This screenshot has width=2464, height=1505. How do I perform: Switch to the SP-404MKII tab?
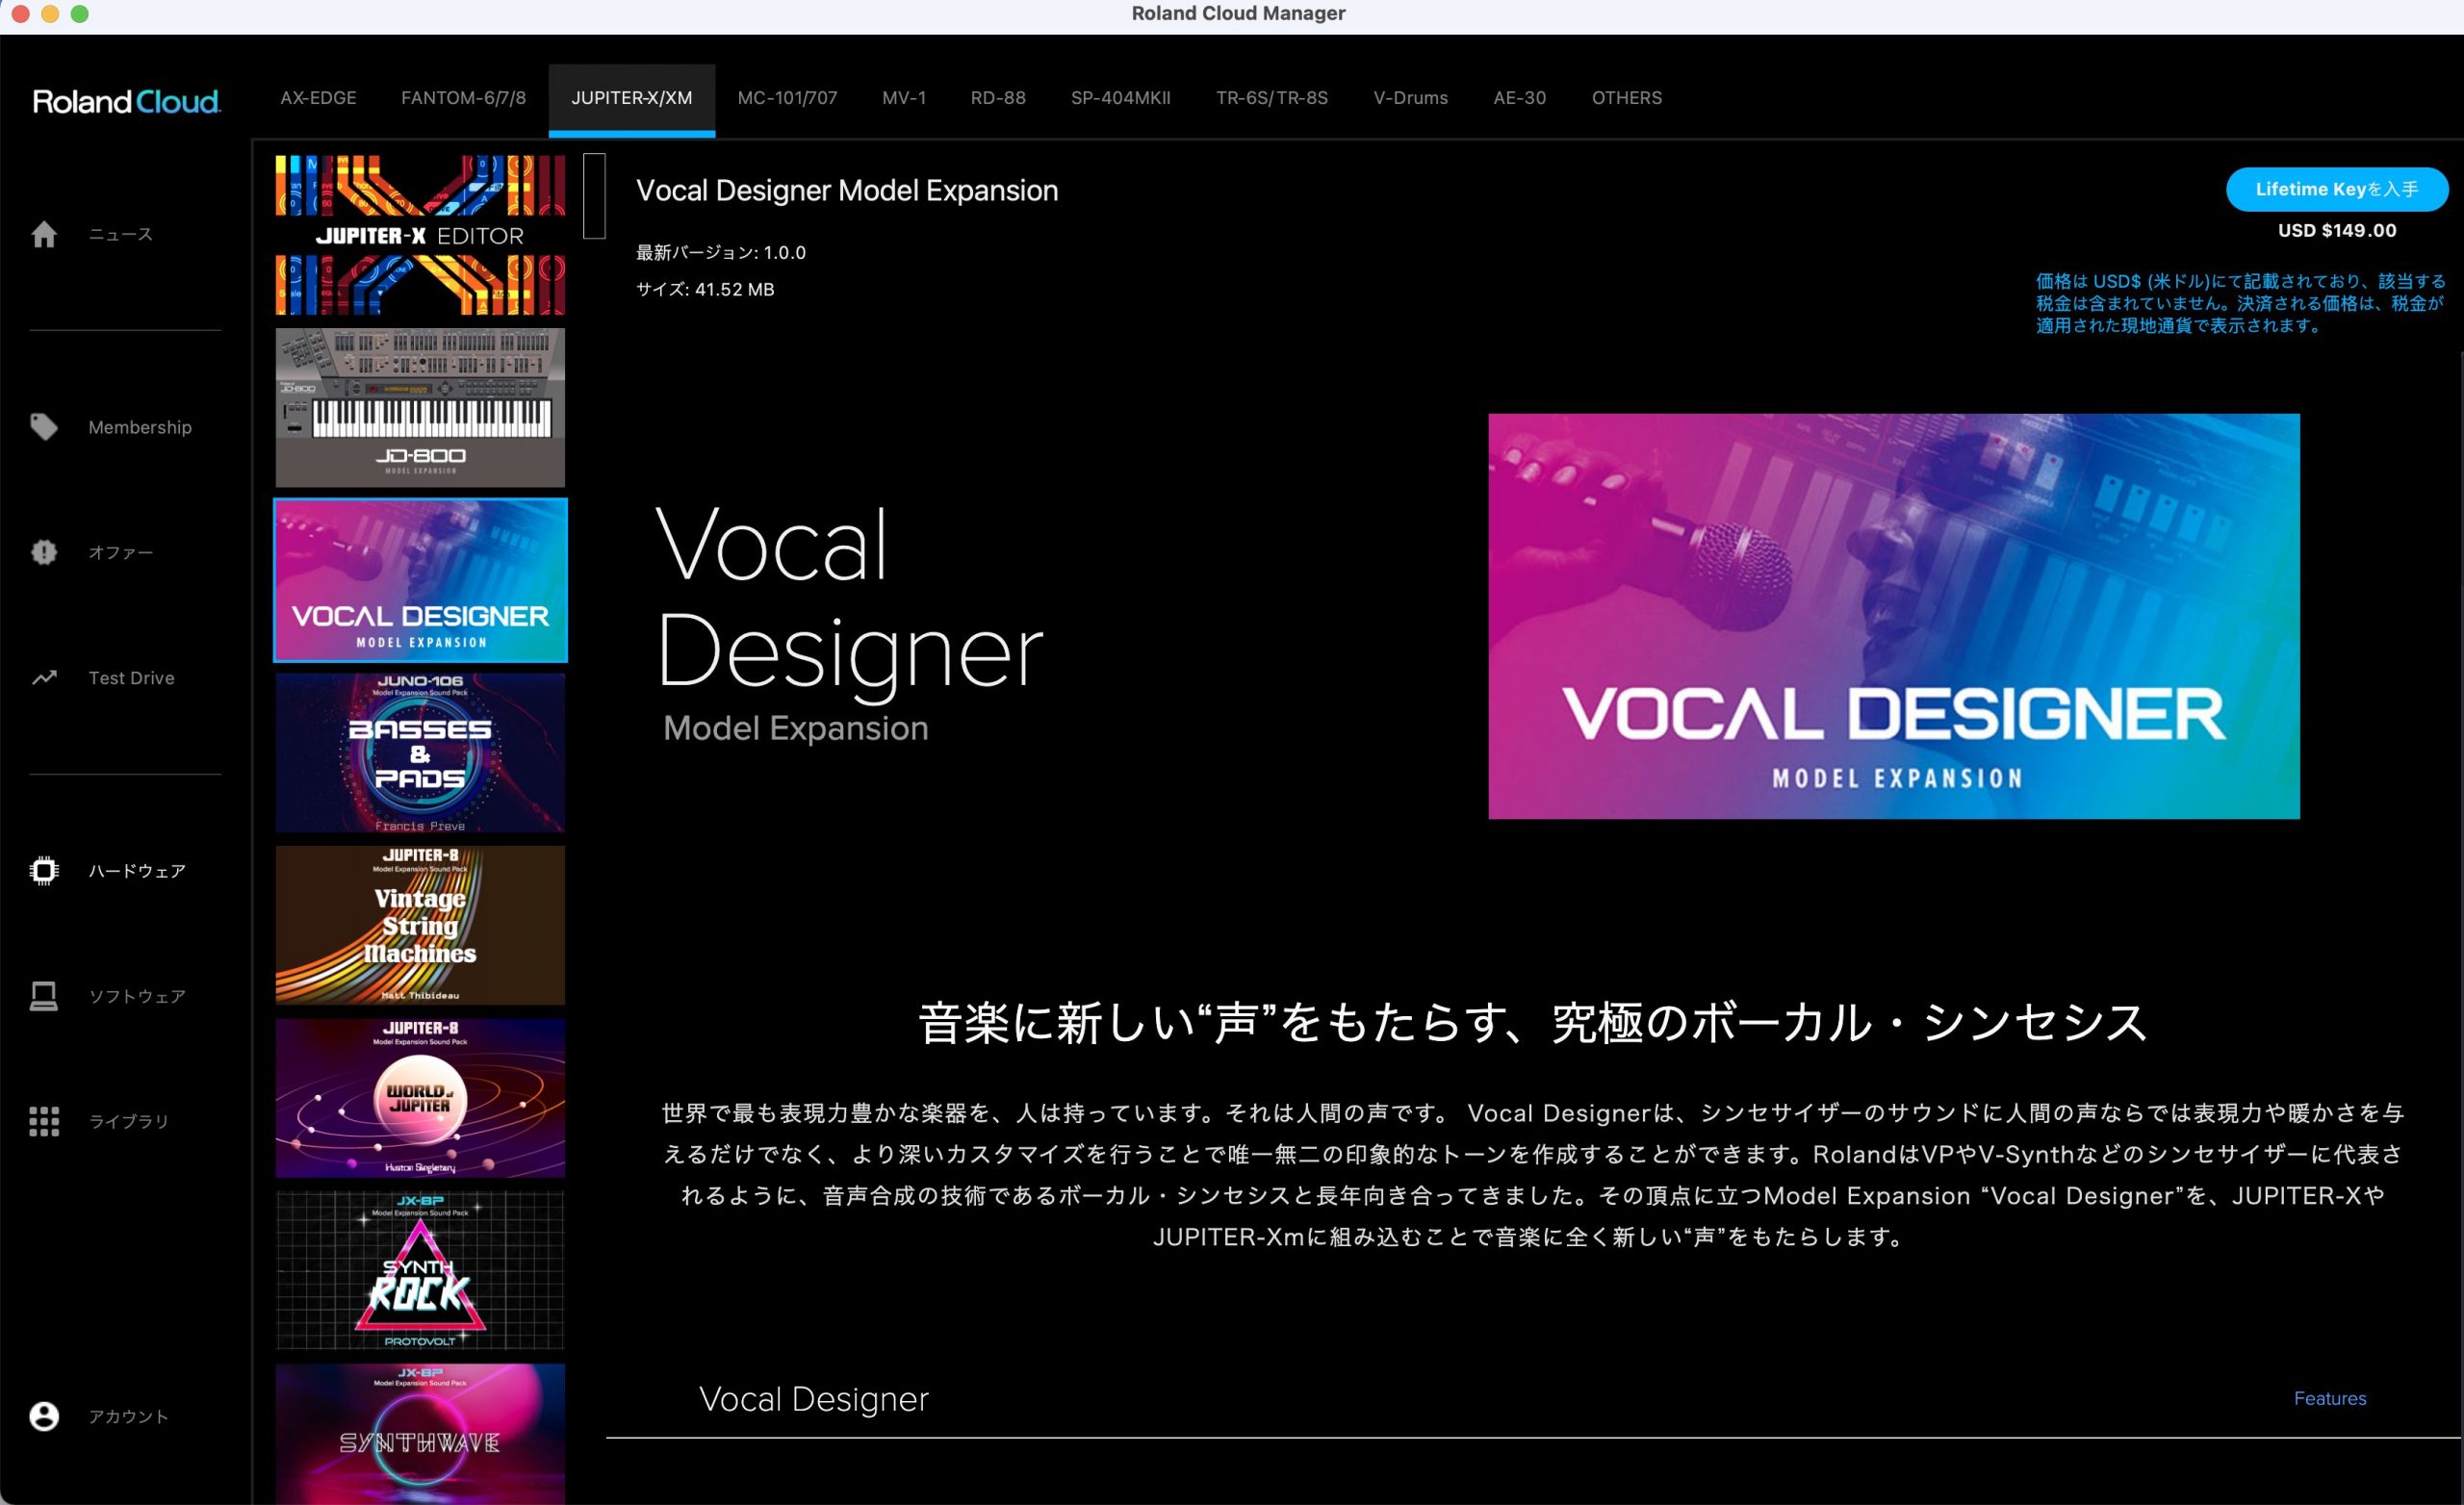[1120, 98]
